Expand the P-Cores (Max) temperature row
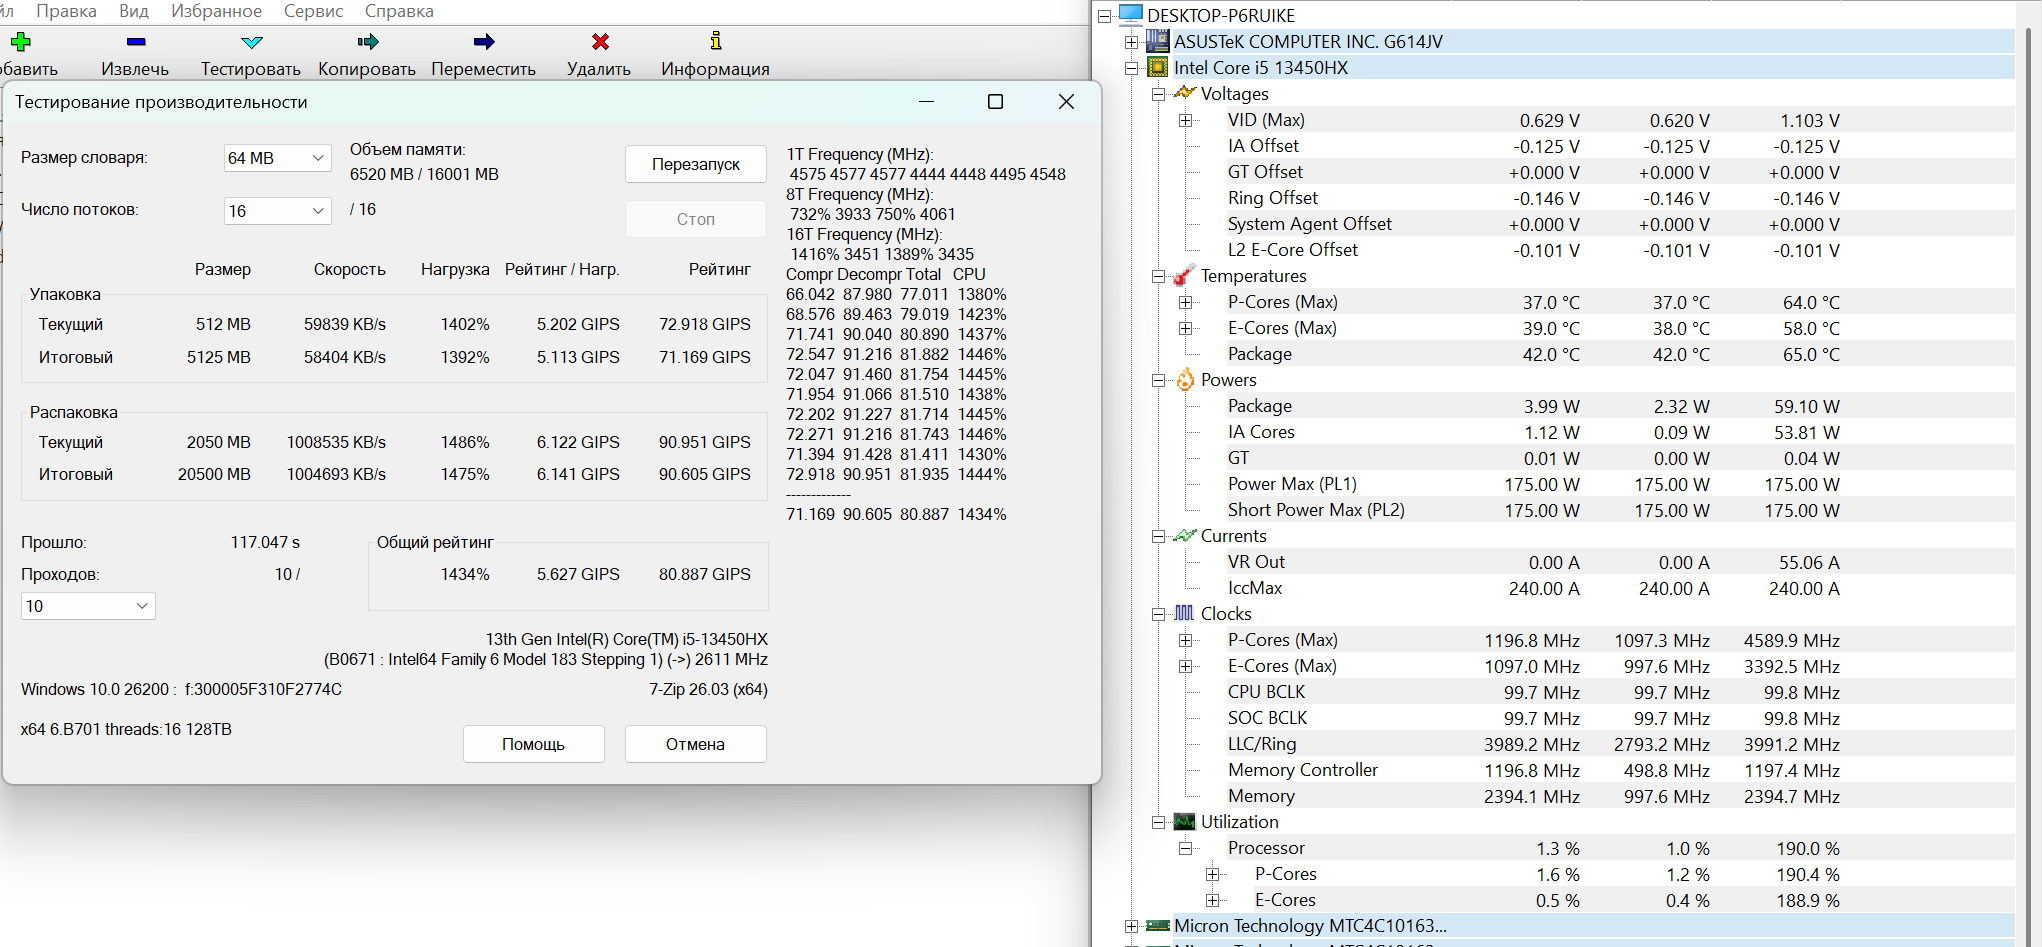 pos(1185,302)
